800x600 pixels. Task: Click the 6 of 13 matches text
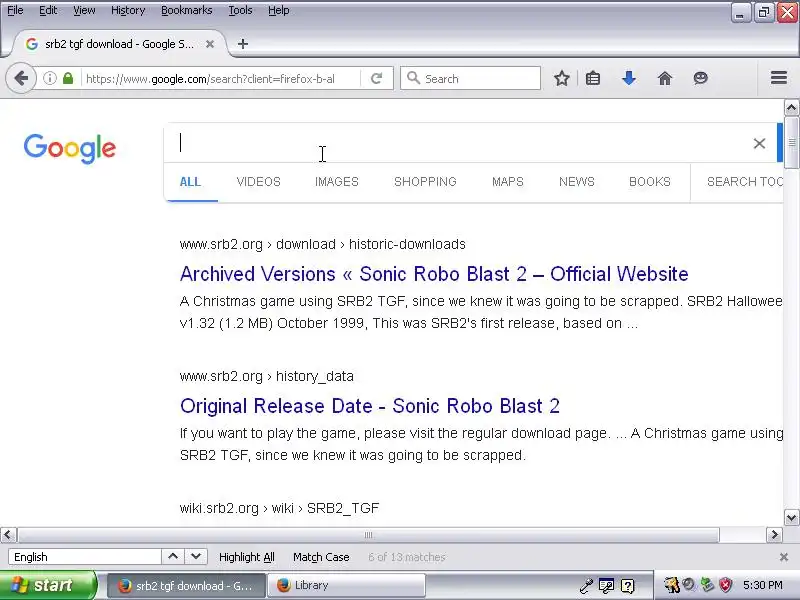pyautogui.click(x=407, y=557)
